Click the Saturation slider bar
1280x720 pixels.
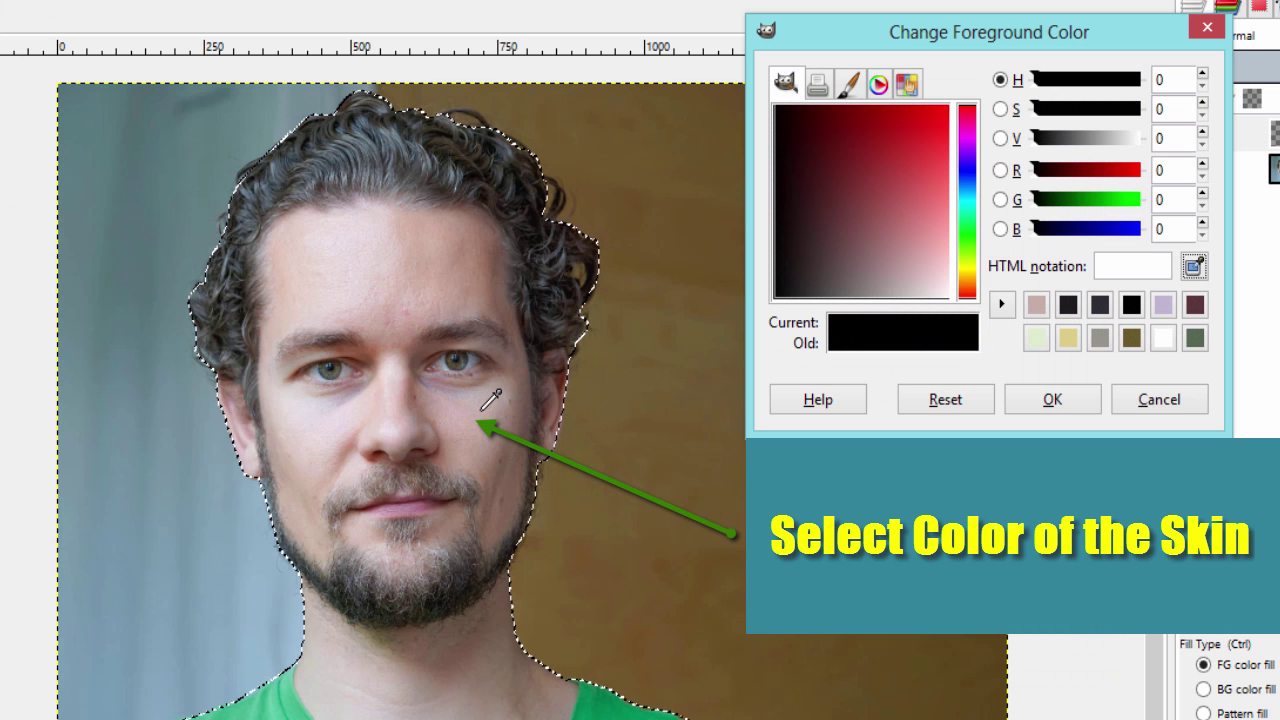[1086, 109]
